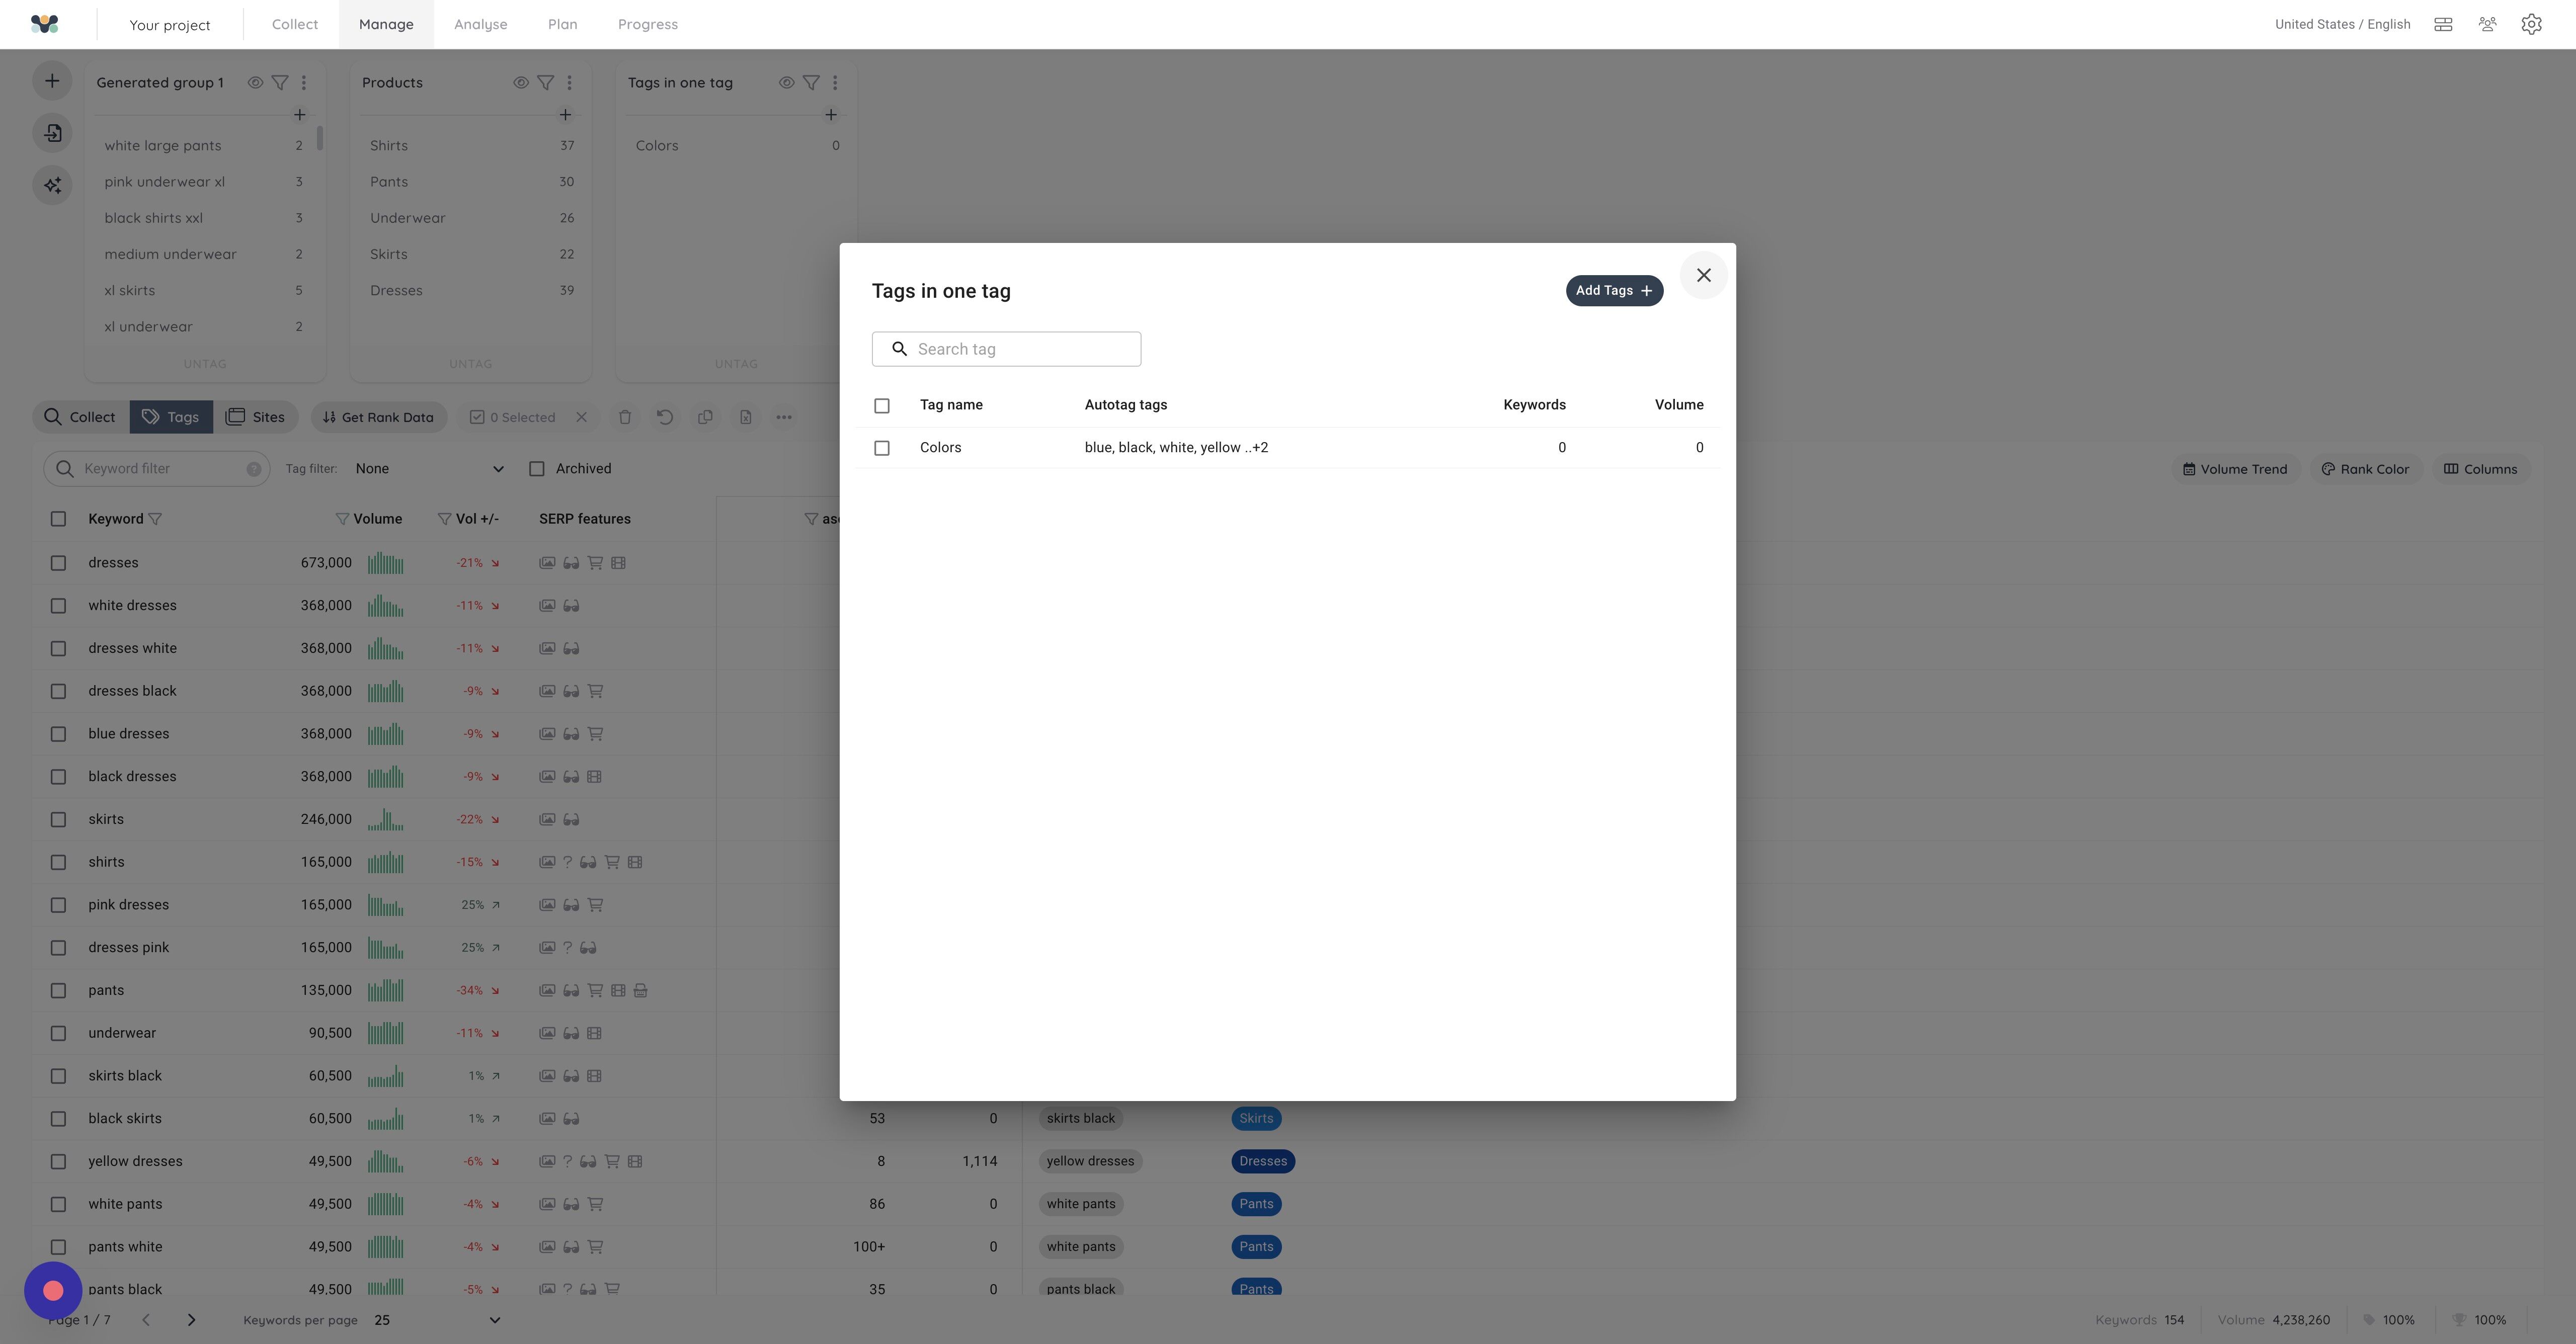Open the Volume Trend button

point(2235,469)
